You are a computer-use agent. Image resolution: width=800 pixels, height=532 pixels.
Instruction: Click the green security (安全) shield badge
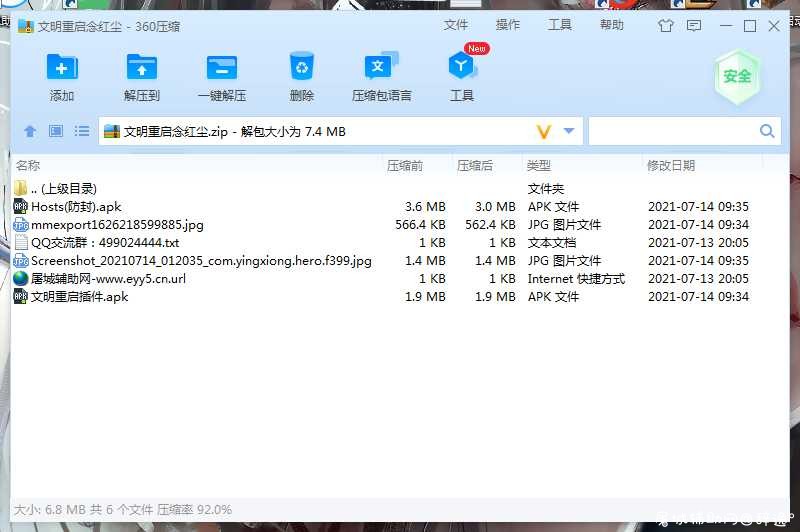(737, 77)
